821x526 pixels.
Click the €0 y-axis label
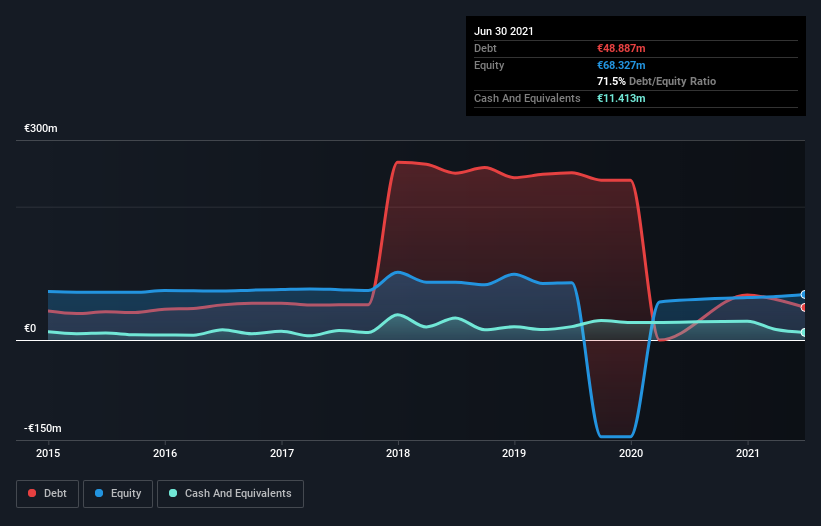tap(30, 328)
